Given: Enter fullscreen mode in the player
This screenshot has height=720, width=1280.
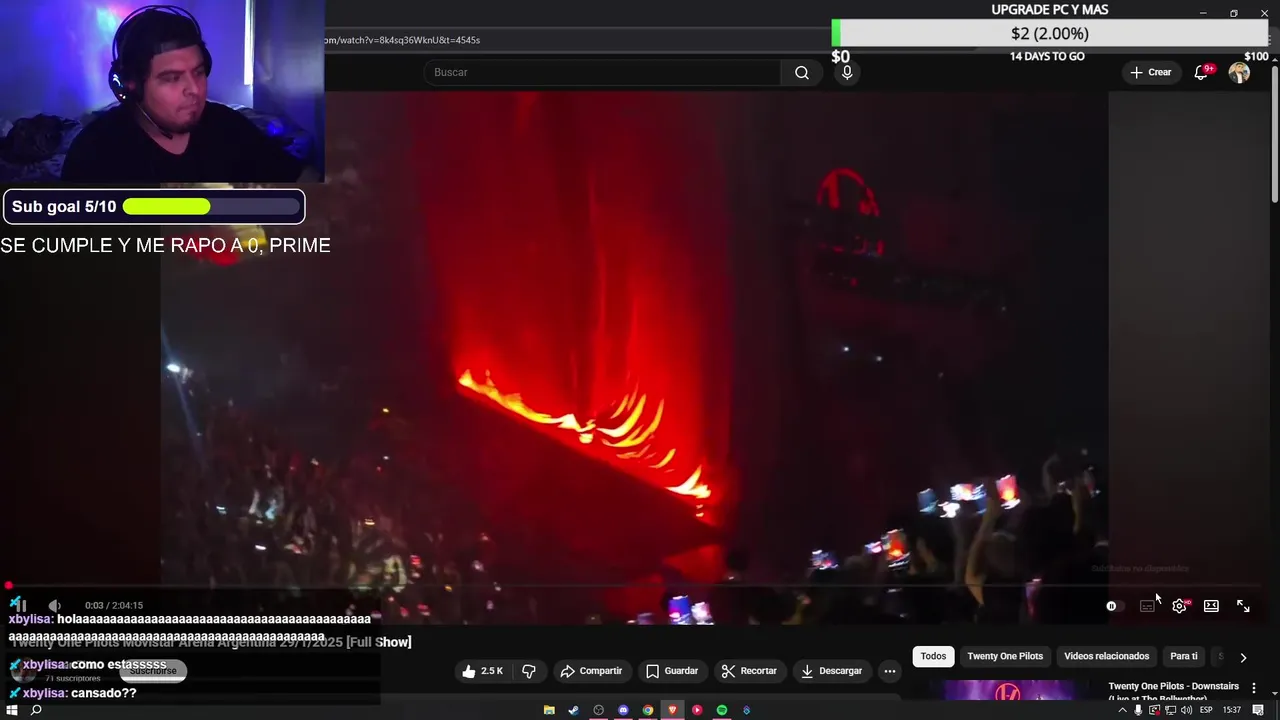Looking at the screenshot, I should pos(1243,606).
